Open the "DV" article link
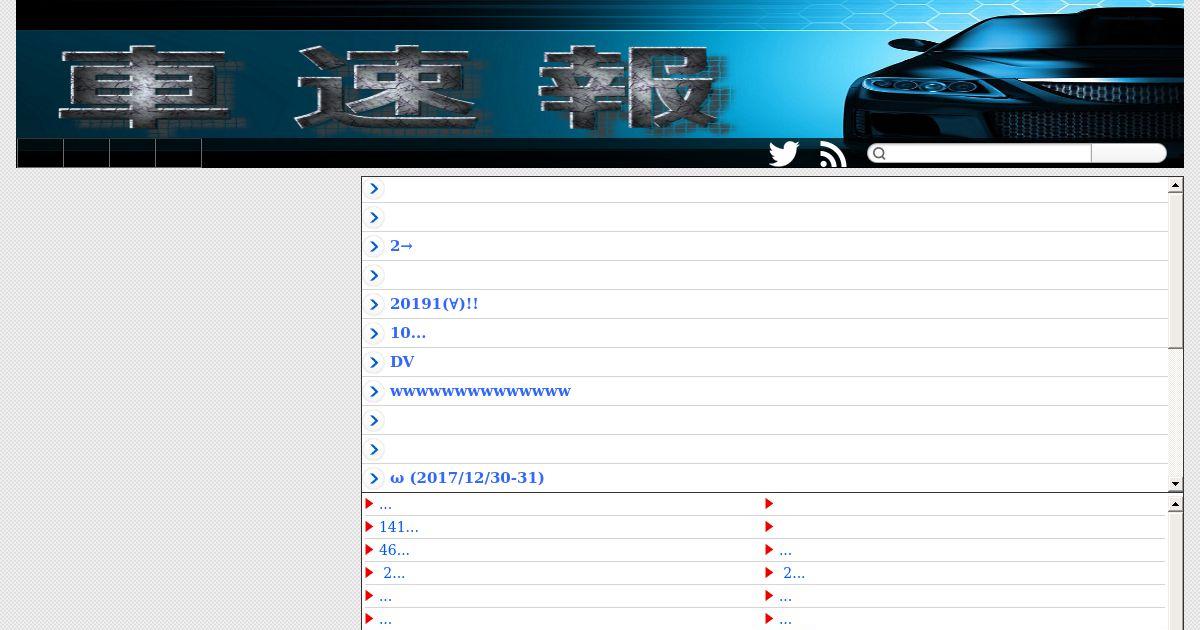 [x=402, y=362]
